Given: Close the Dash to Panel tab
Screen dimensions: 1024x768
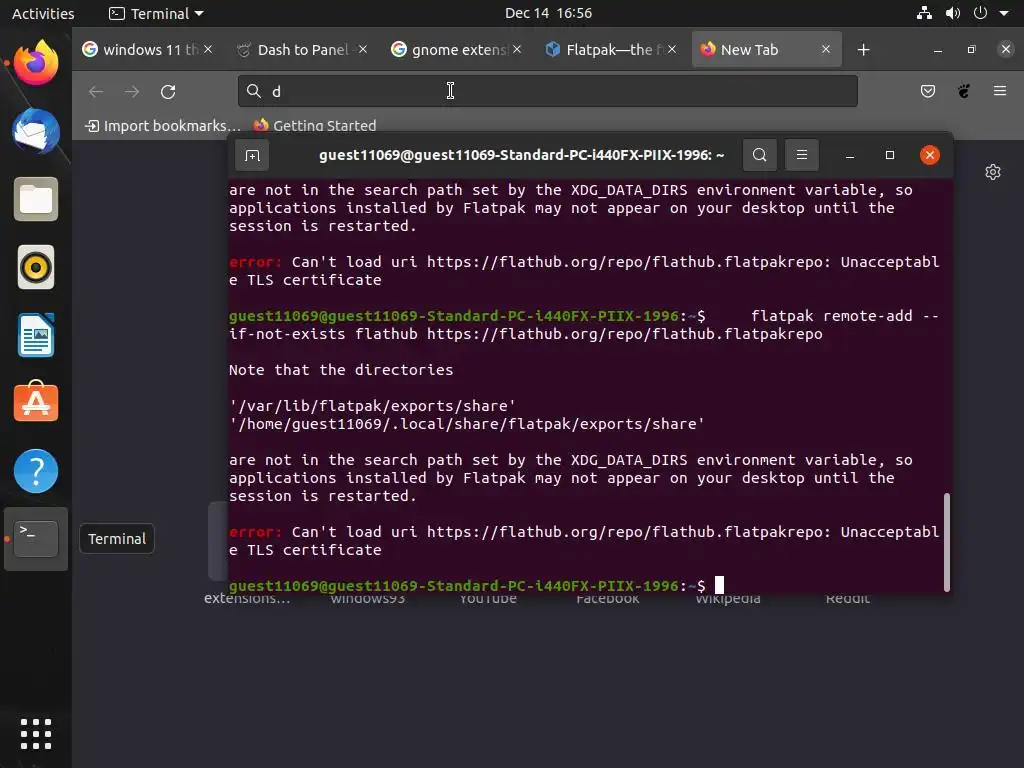Looking at the screenshot, I should [x=363, y=50].
